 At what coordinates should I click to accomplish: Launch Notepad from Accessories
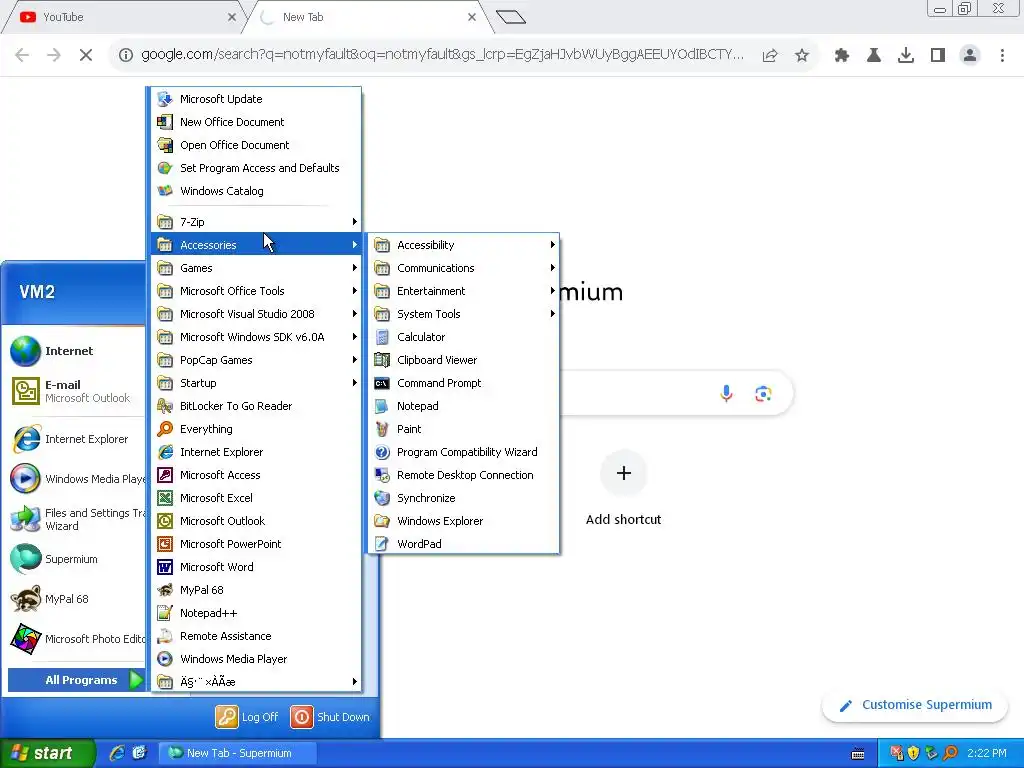point(464,406)
